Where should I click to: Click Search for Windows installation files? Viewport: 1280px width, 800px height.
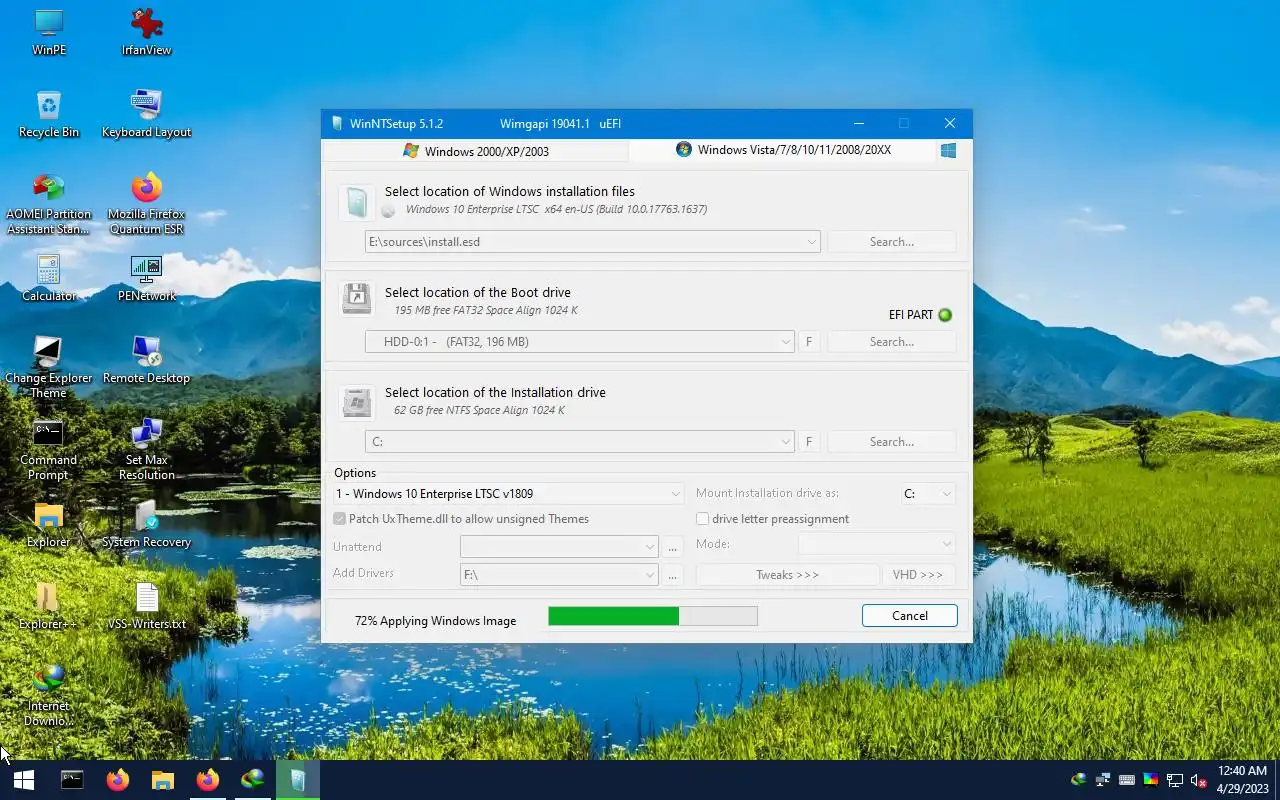(891, 242)
